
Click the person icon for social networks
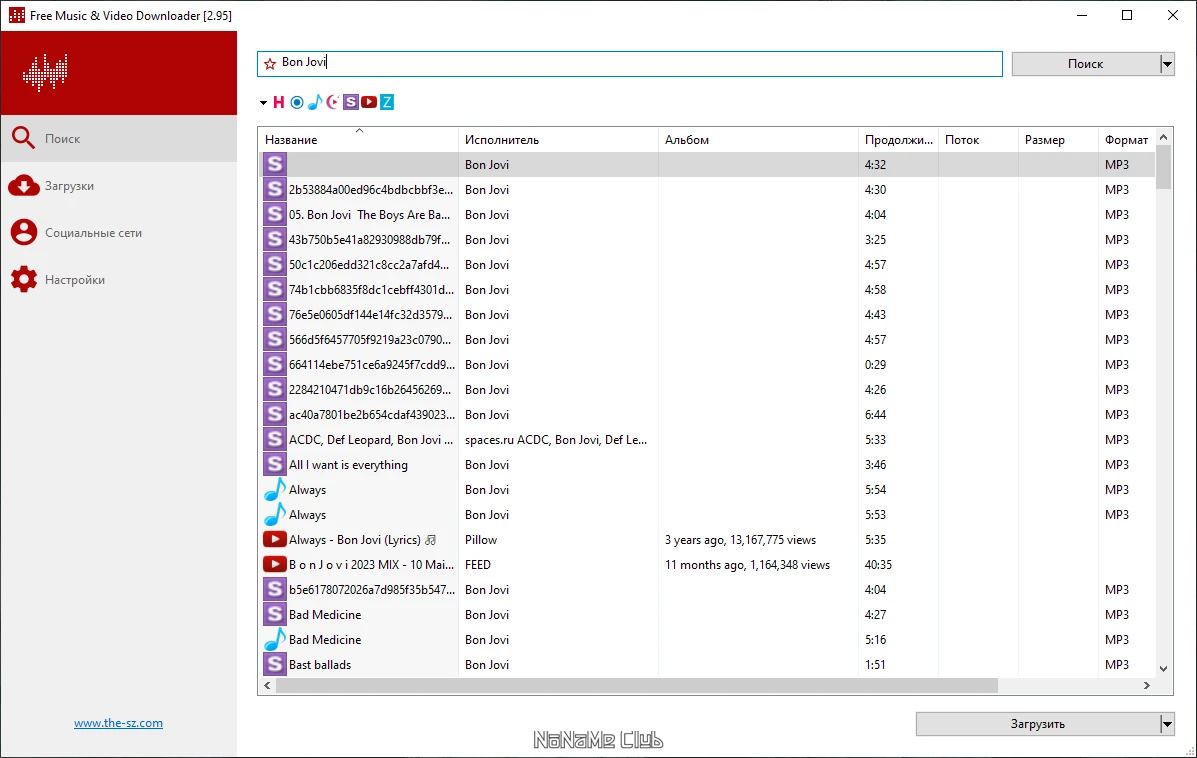[x=24, y=232]
